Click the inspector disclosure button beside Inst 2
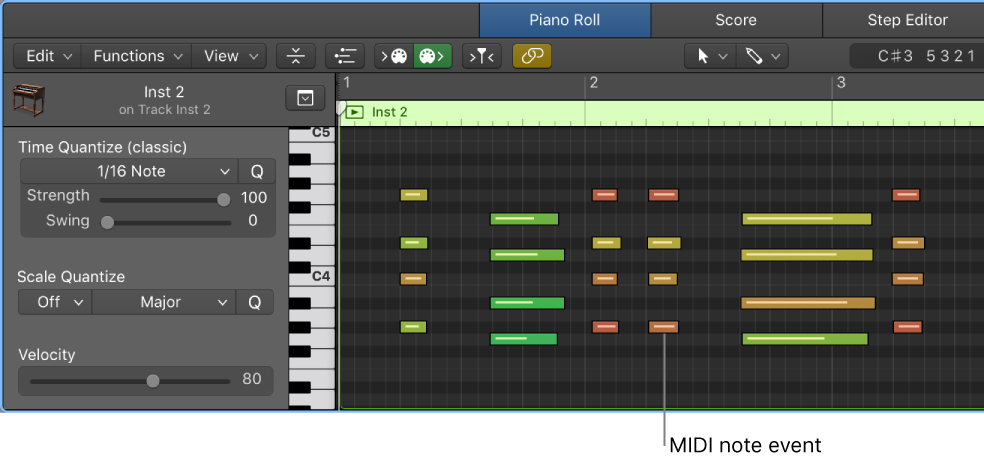 [305, 98]
